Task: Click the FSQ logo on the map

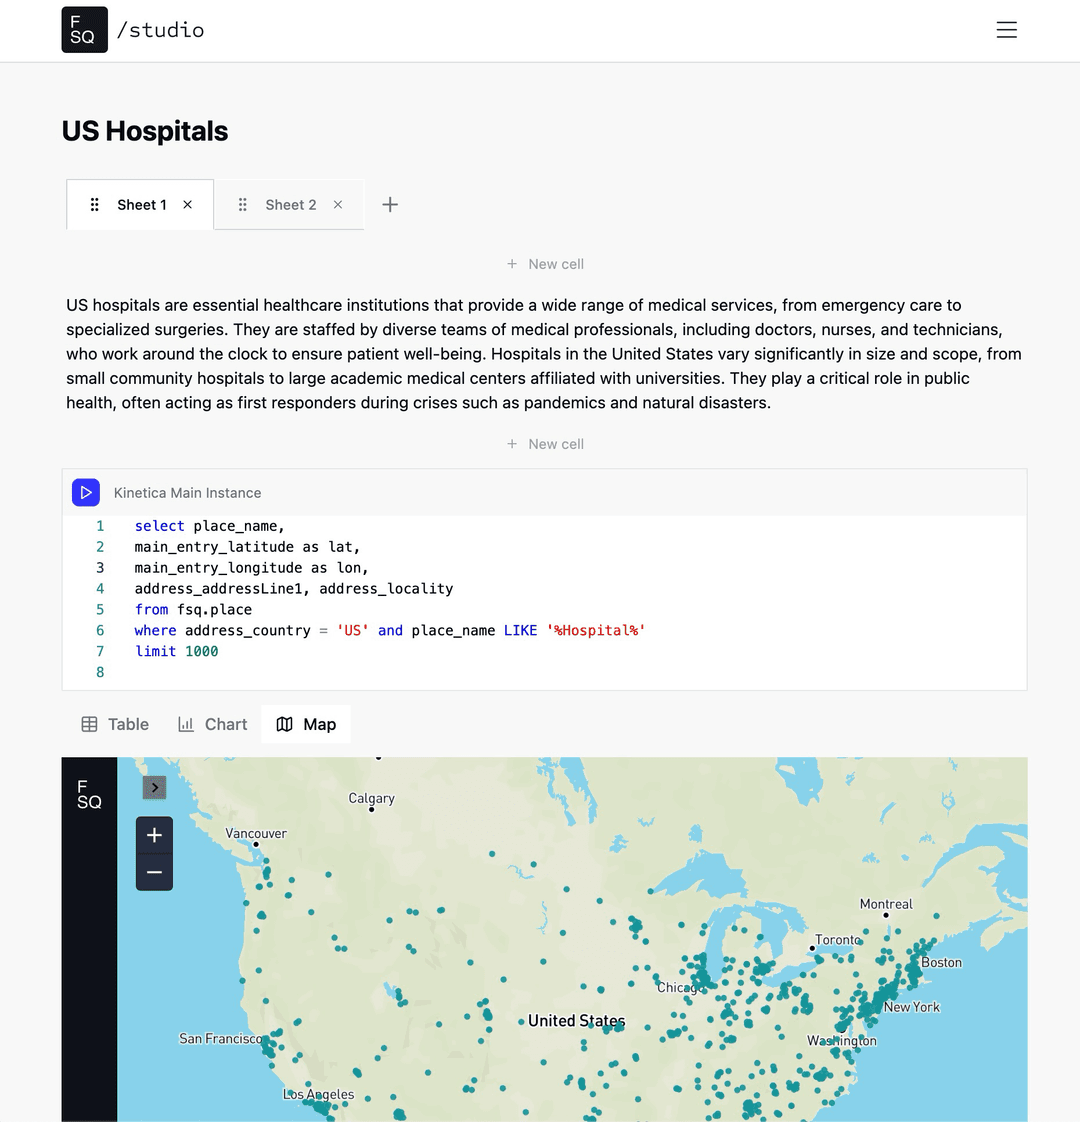Action: click(89, 793)
